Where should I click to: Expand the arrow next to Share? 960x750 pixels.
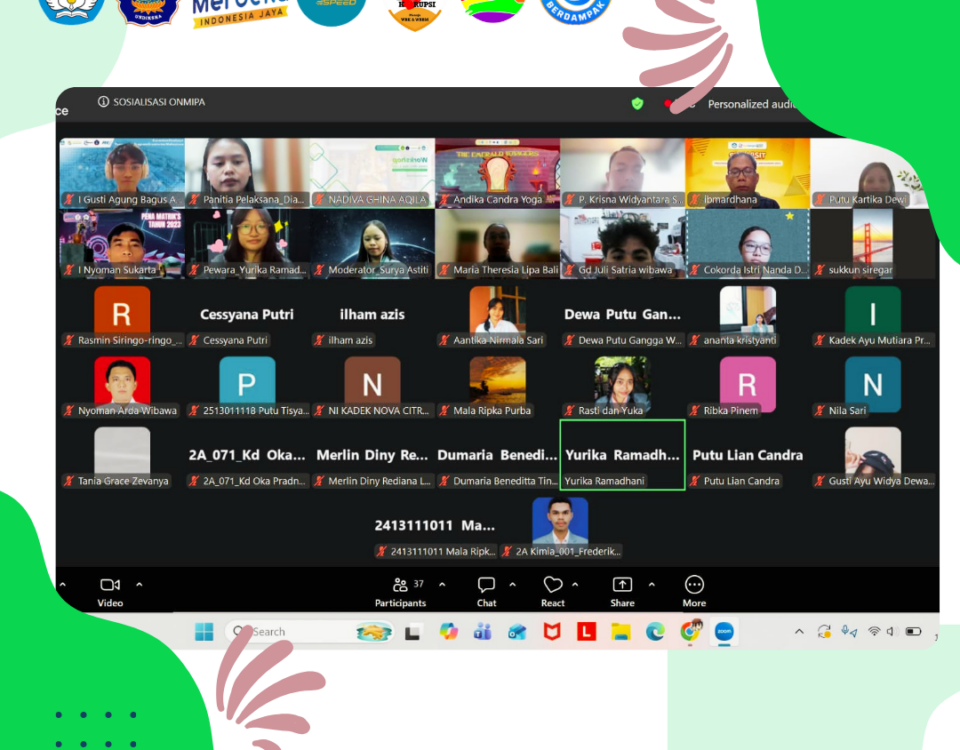pyautogui.click(x=651, y=585)
